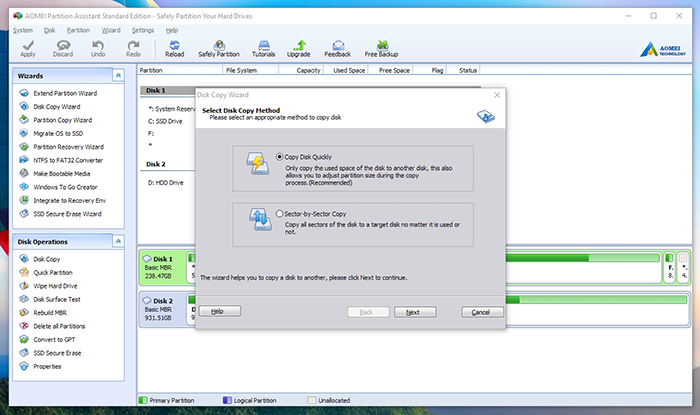Open Make Bootable Media

(62, 174)
